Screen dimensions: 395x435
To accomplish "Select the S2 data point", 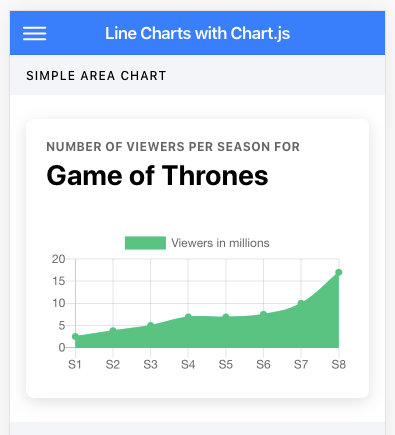I will pos(113,330).
